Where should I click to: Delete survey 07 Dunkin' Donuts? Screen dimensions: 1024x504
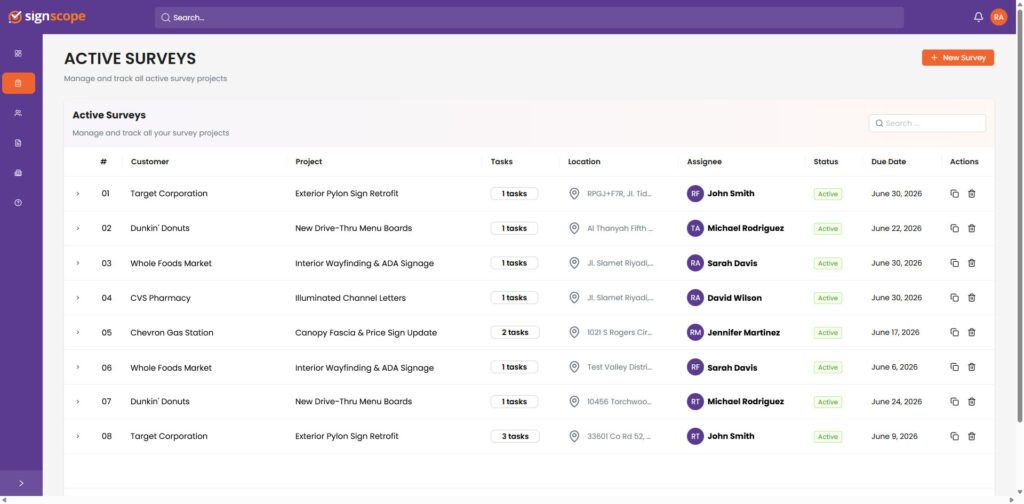click(972, 402)
